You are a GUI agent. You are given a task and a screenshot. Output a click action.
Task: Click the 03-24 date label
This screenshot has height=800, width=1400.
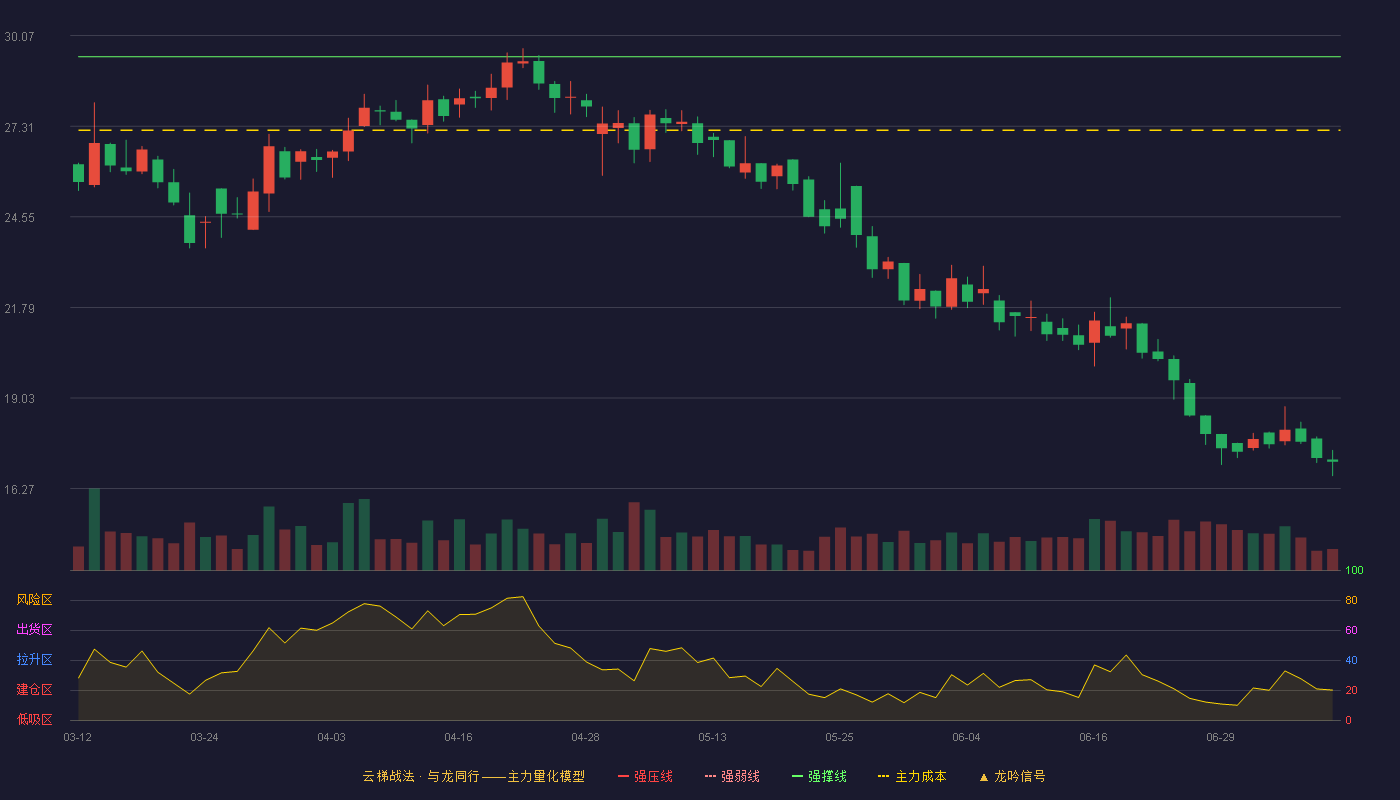coord(204,737)
